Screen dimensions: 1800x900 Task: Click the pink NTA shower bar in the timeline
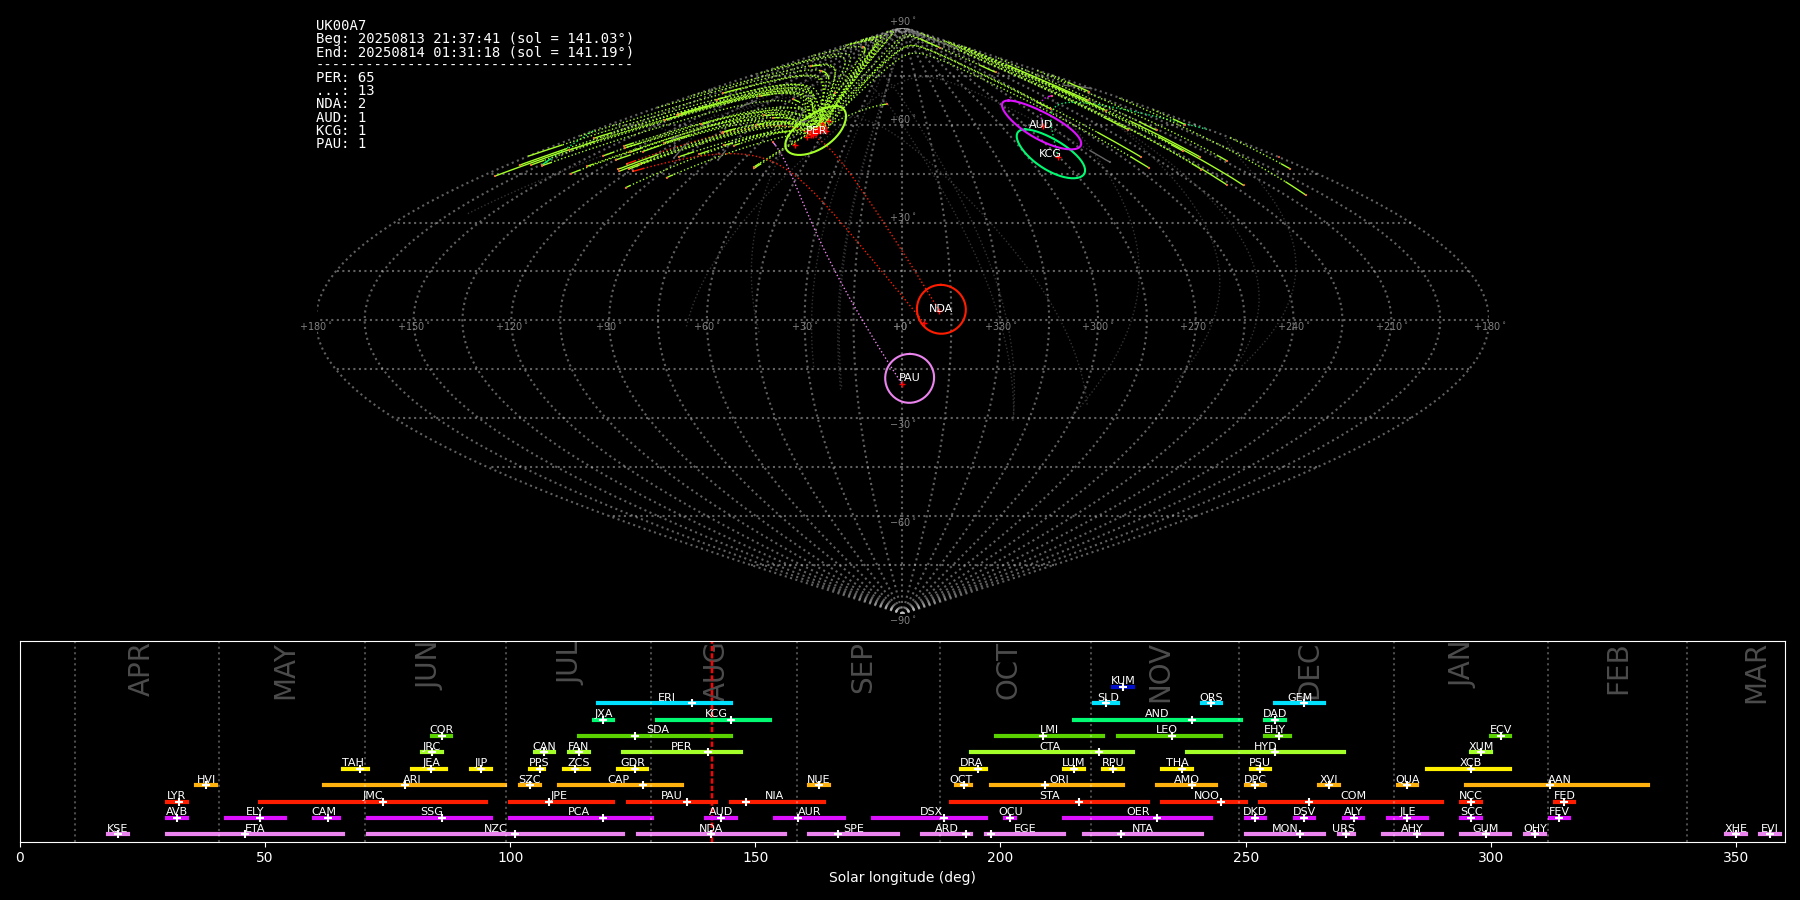click(1142, 834)
